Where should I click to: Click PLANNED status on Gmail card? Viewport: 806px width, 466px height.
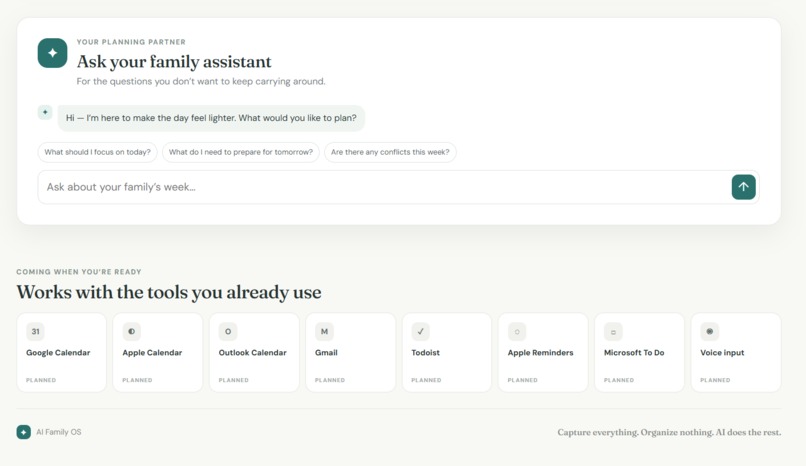[330, 380]
